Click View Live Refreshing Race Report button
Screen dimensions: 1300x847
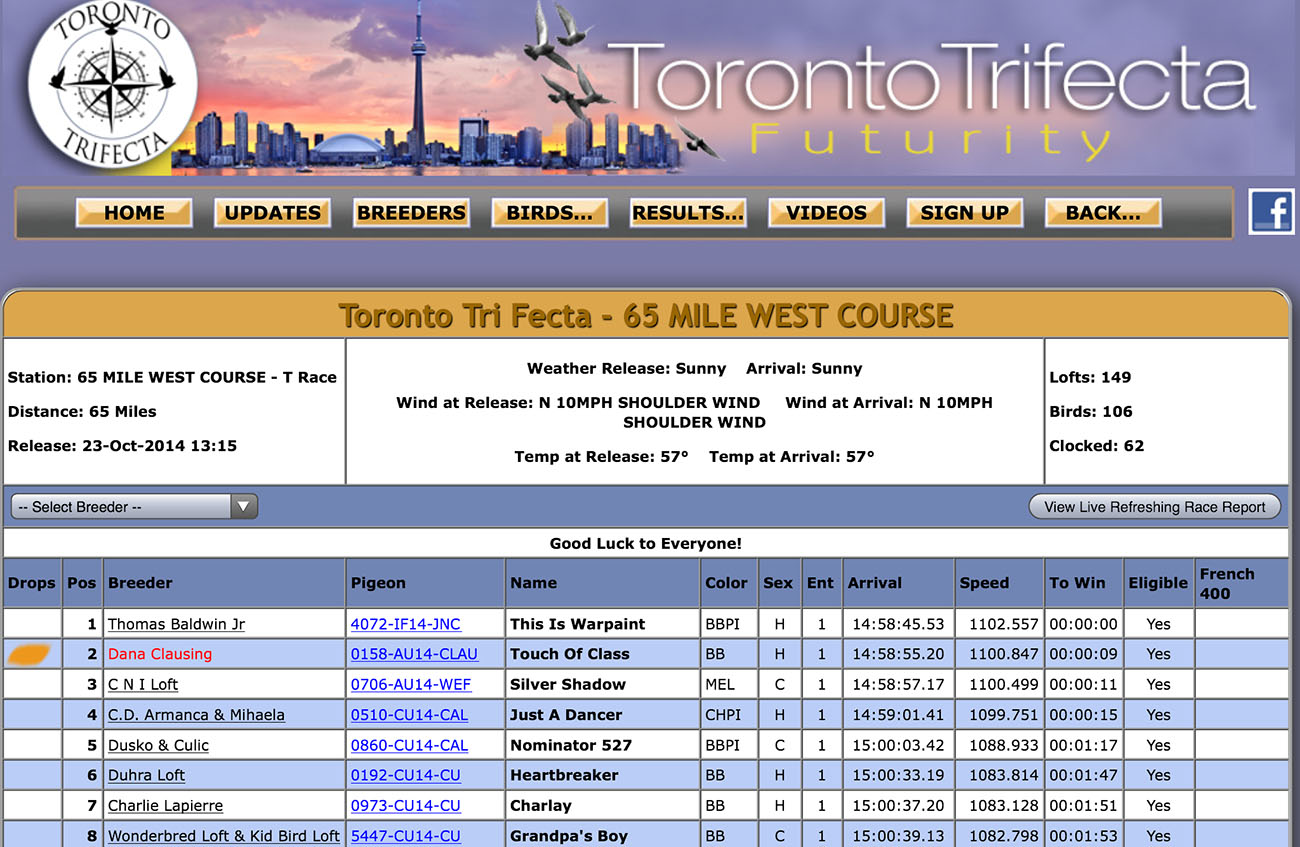(x=1155, y=507)
